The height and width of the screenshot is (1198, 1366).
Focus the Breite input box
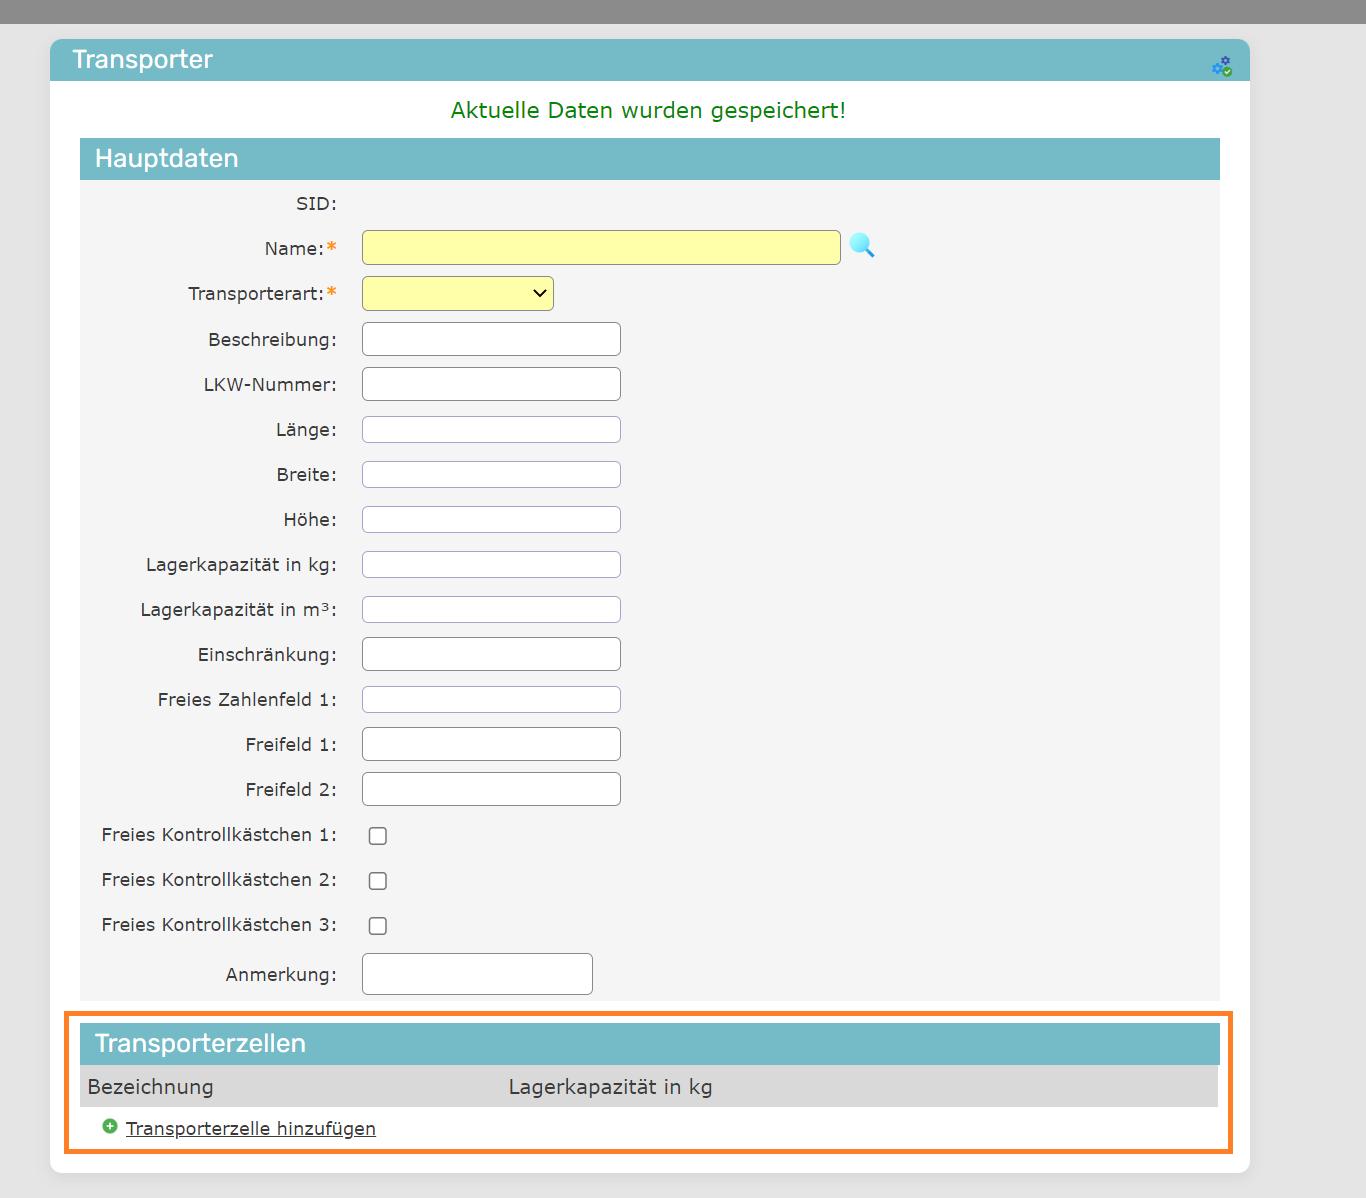point(491,475)
